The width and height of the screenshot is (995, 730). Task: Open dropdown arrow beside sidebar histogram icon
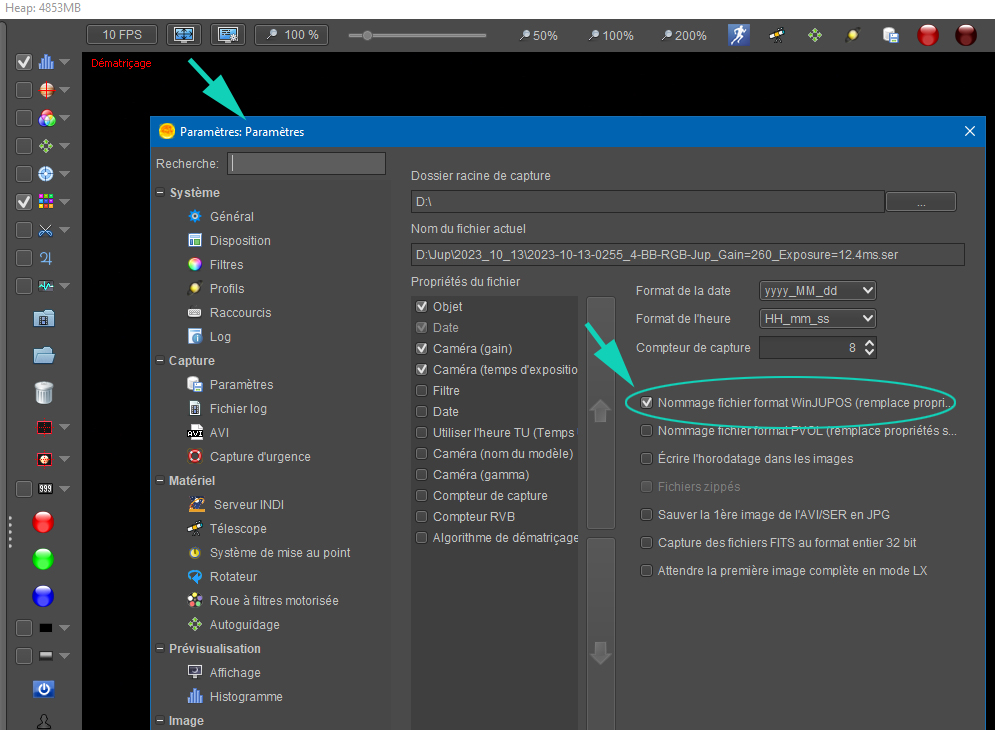(64, 62)
